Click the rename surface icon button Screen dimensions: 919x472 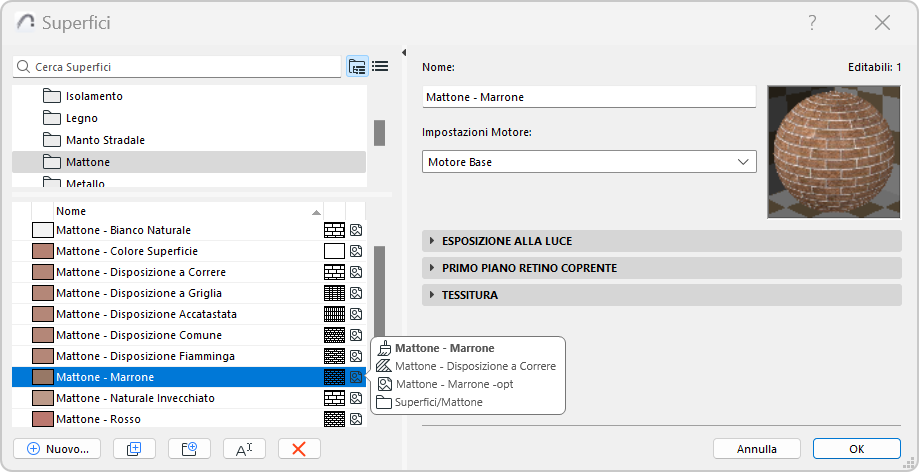coord(244,449)
